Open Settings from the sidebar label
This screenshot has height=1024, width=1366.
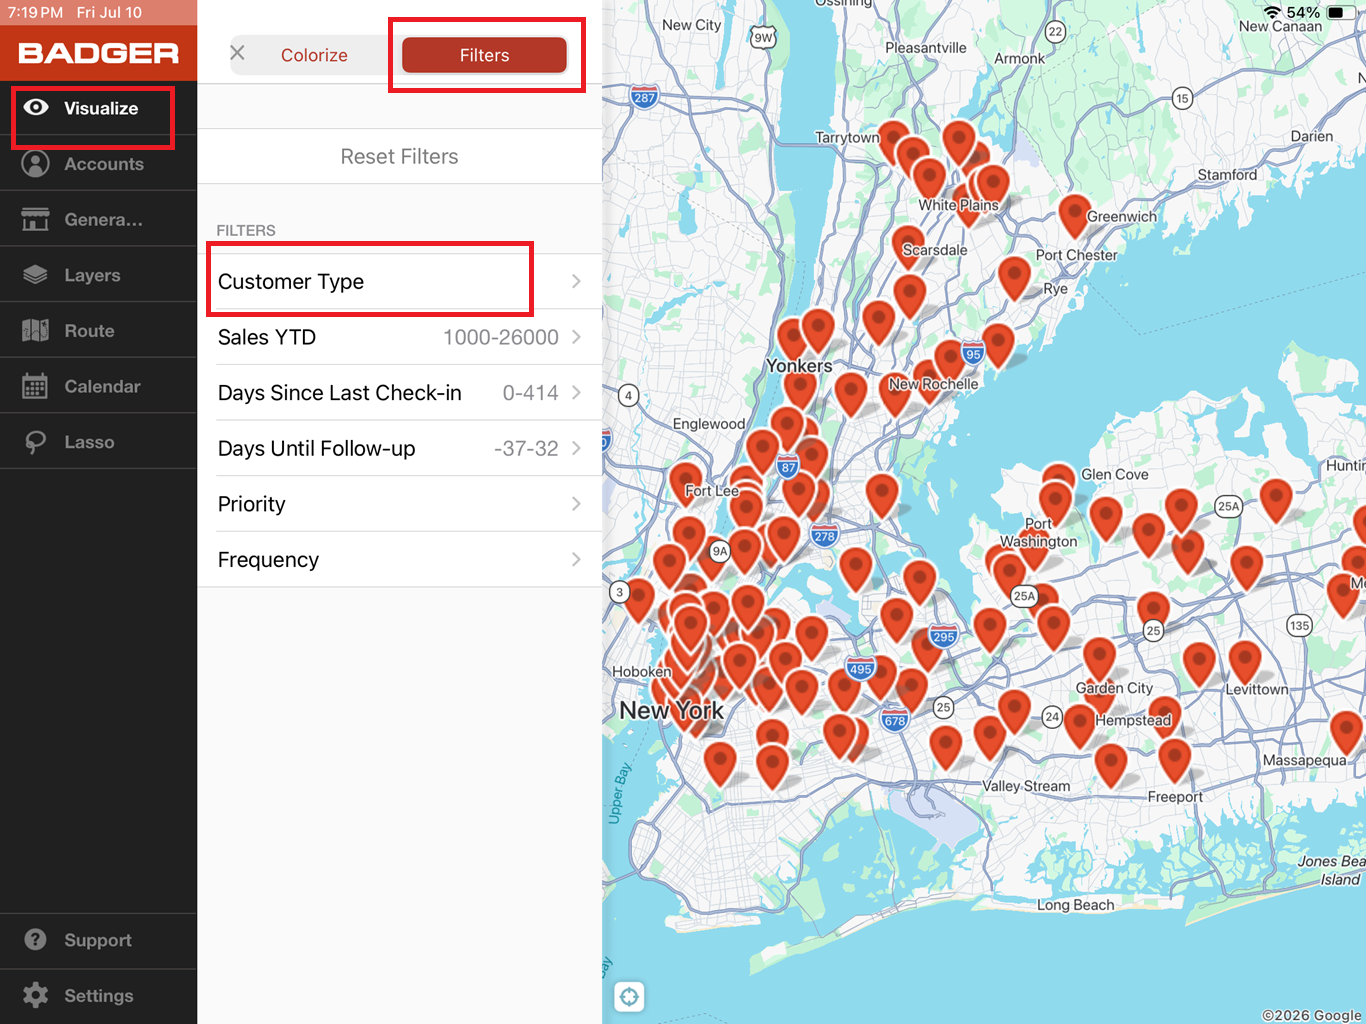tap(99, 996)
